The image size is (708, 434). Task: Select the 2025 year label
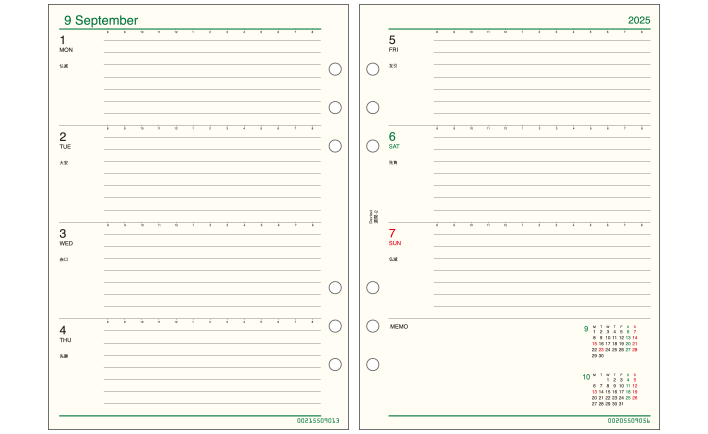click(639, 20)
